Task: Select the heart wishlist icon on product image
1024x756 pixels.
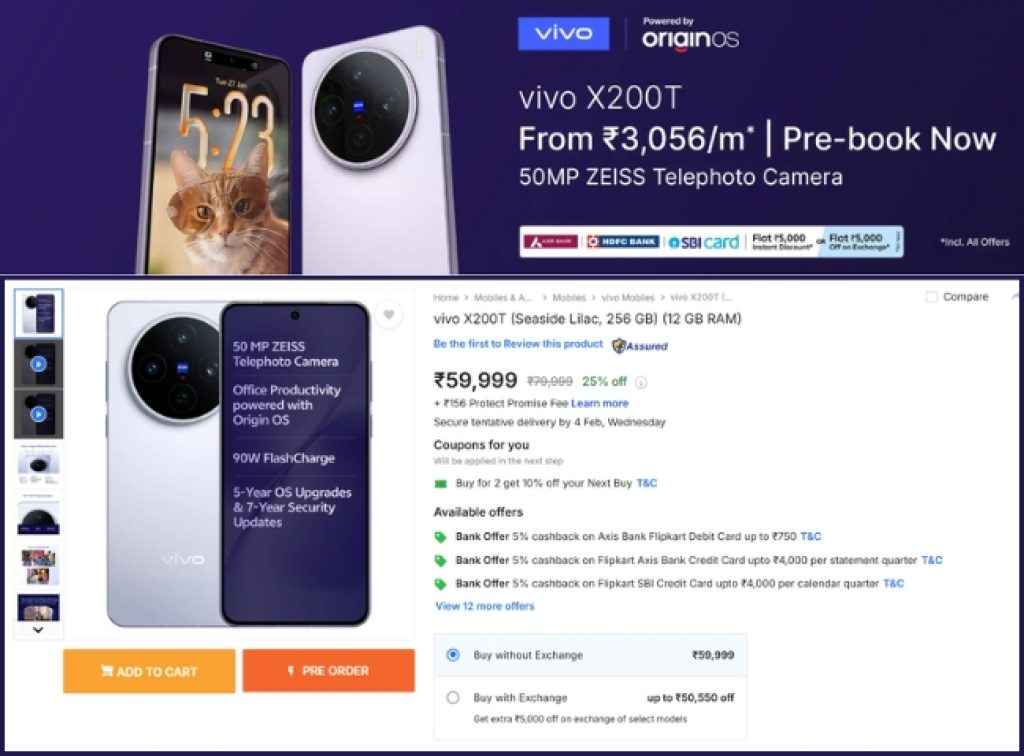Action: pos(390,314)
